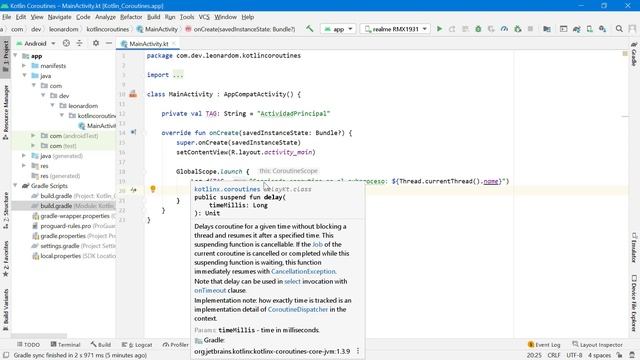Open the Android project view dropdown
The width and height of the screenshot is (640, 360).
[x=36, y=43]
